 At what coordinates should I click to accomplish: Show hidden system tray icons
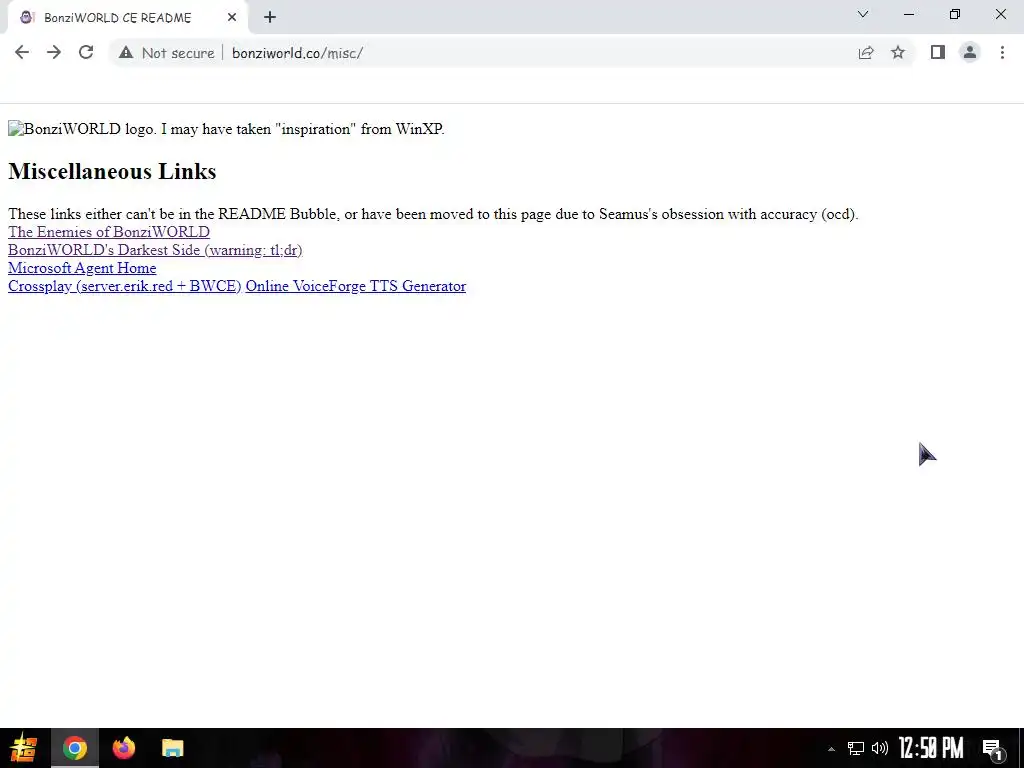click(831, 749)
